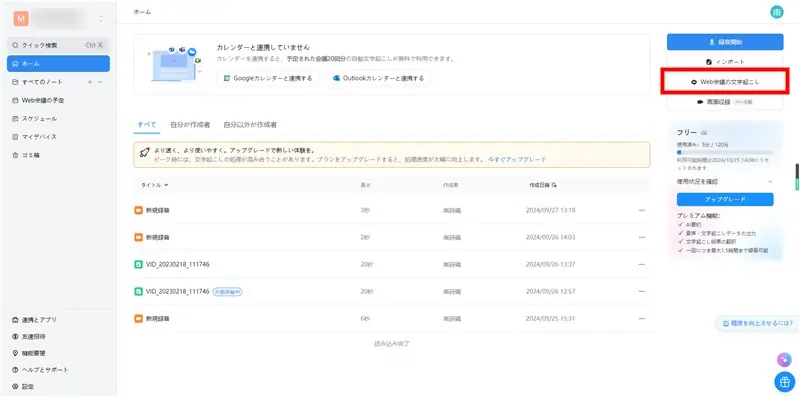Click the 今すぐアップグレード link

click(x=517, y=160)
